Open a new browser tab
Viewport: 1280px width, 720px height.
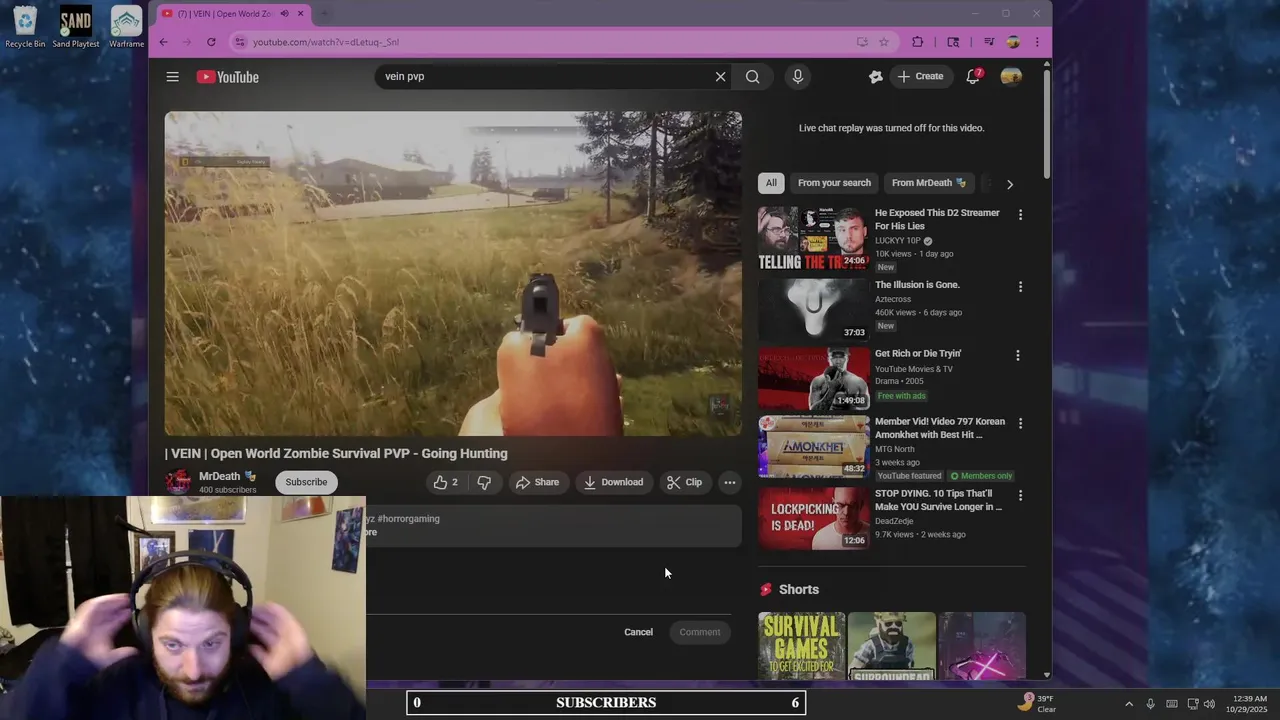(x=323, y=13)
